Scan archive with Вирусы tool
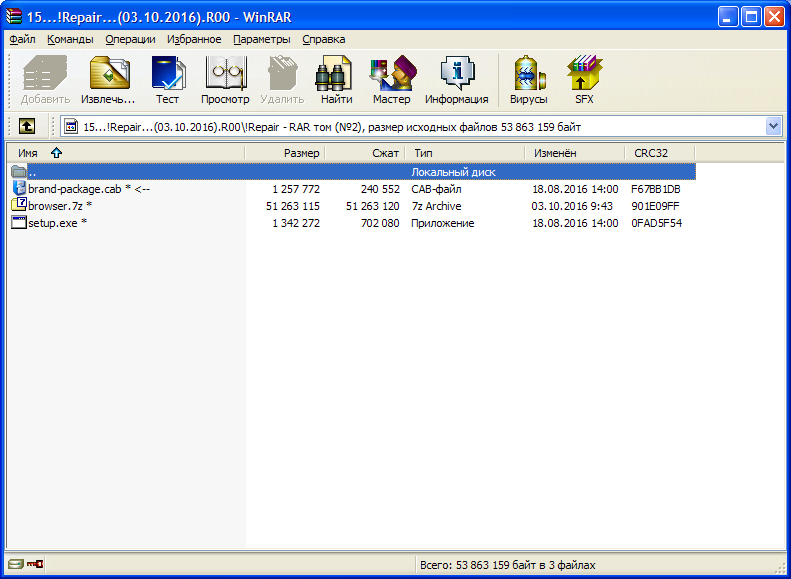 pos(529,81)
